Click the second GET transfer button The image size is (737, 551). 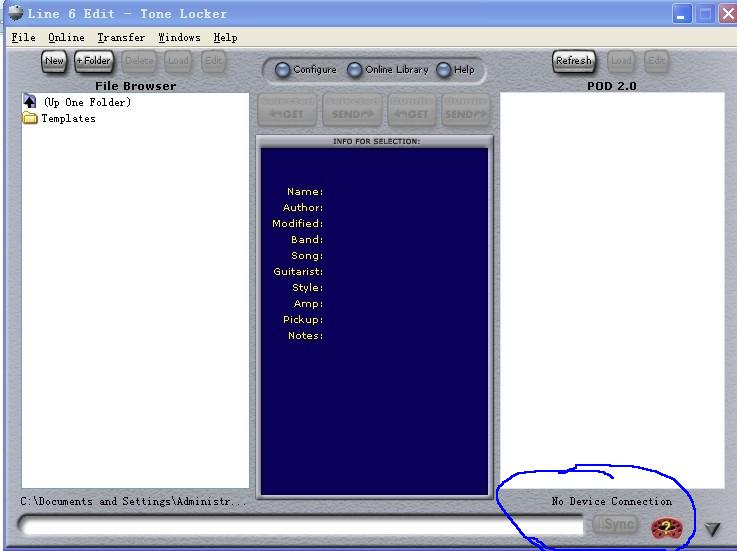click(x=412, y=110)
